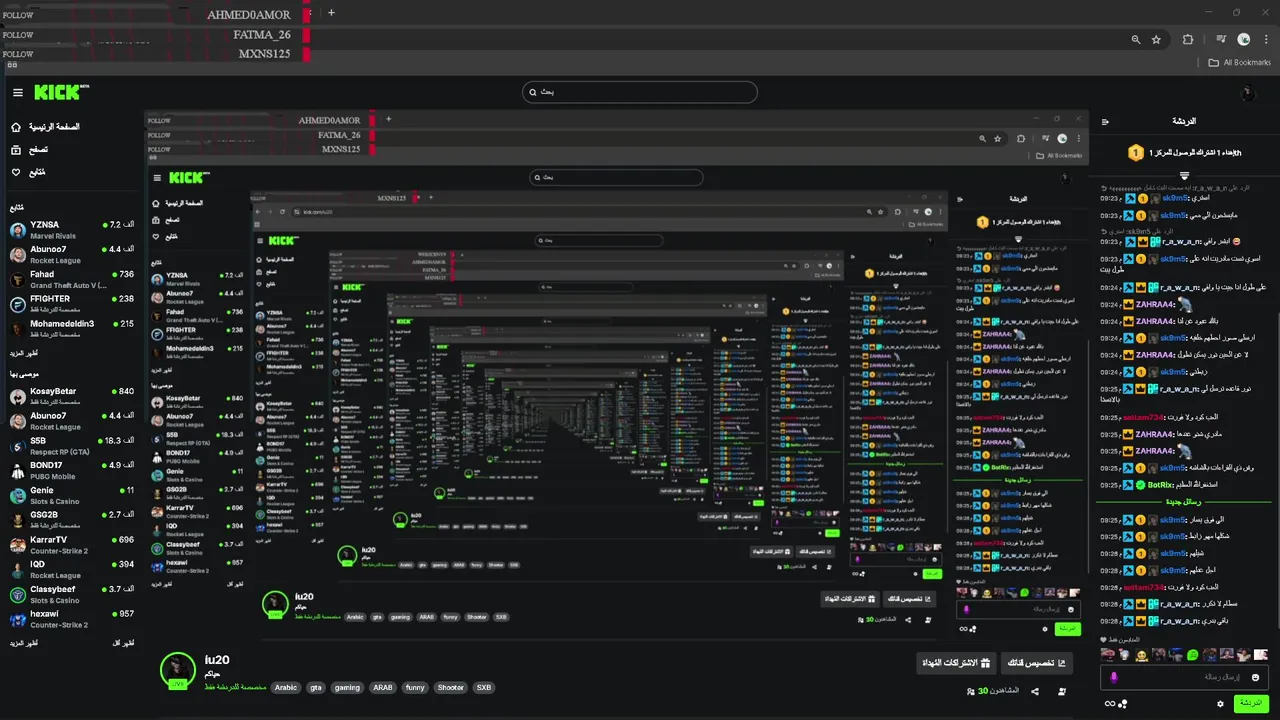Open KosayBetar channel in recommended list
Image resolution: width=1280 pixels, height=720 pixels.
[72, 397]
